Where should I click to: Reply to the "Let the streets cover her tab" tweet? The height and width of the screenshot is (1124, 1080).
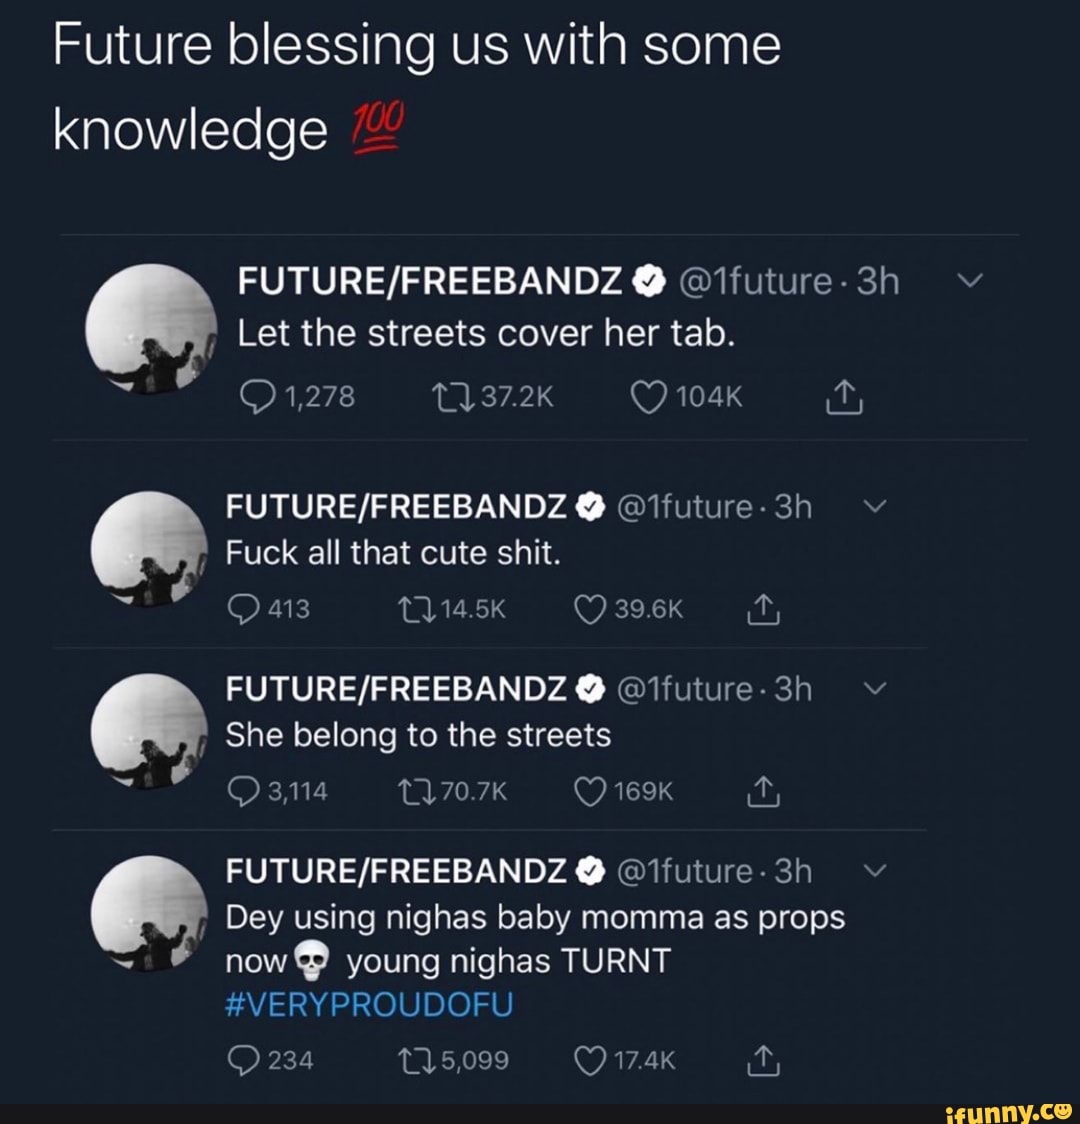click(254, 399)
